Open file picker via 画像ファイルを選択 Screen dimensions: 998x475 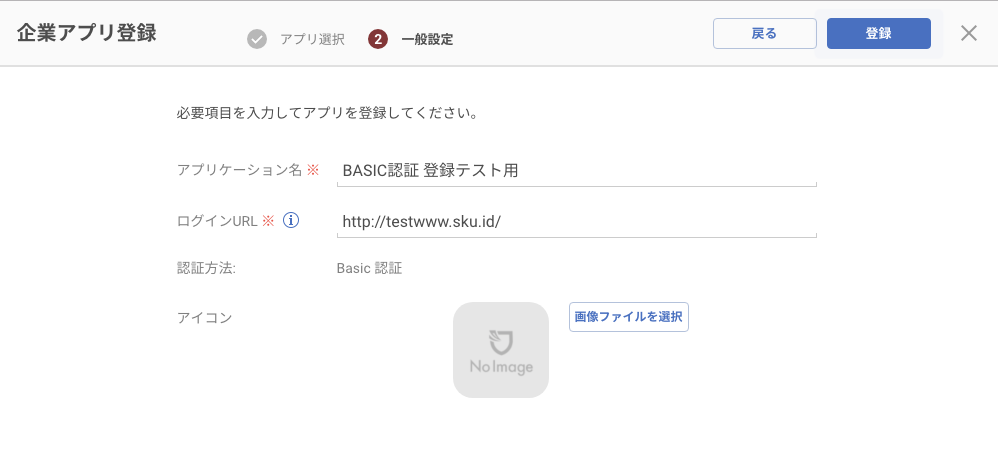tap(629, 317)
